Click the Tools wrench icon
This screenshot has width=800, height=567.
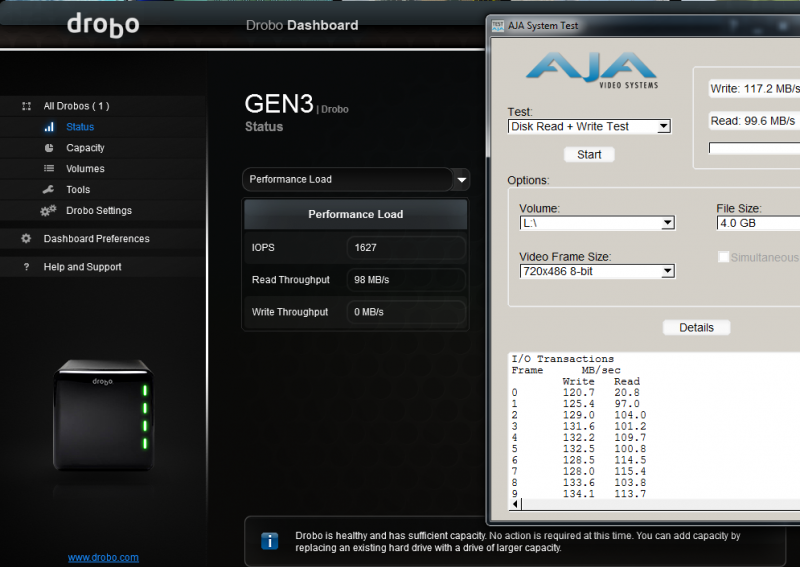click(x=48, y=189)
